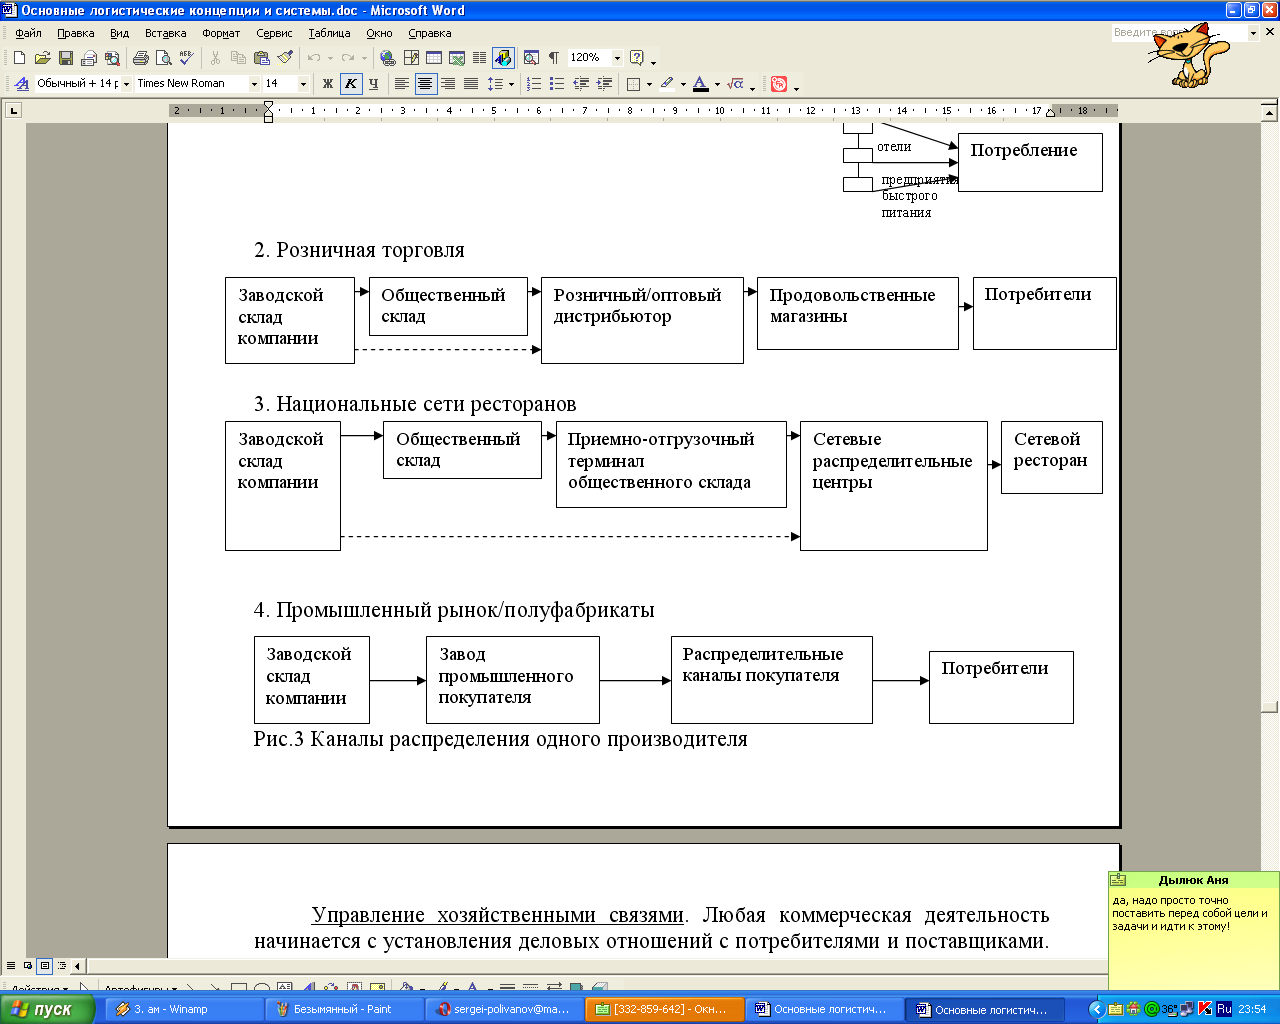Click the red FineReader toolbar icon
1280x1024 pixels.
[x=779, y=84]
